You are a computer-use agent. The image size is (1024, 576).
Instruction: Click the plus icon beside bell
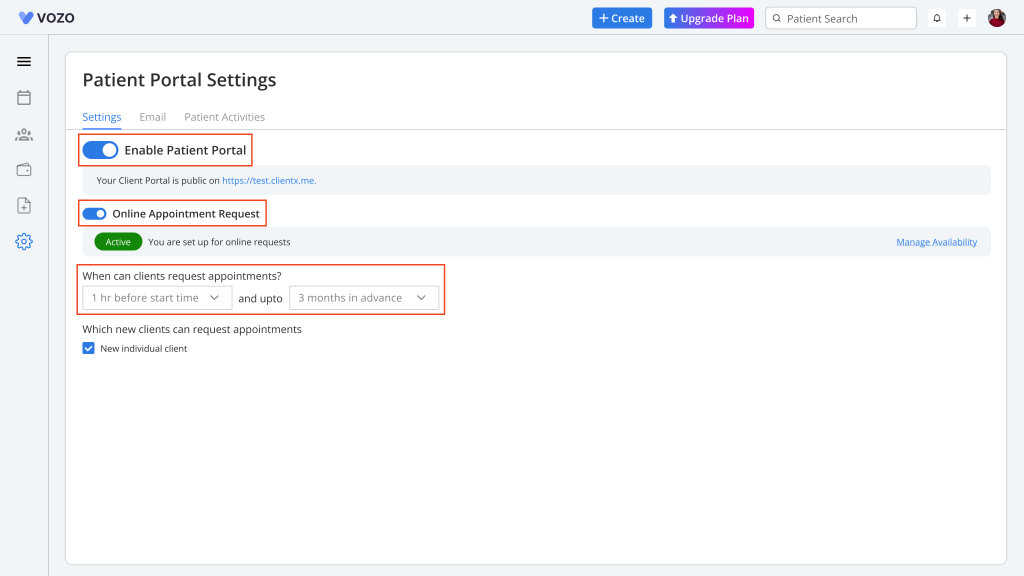pyautogui.click(x=967, y=18)
